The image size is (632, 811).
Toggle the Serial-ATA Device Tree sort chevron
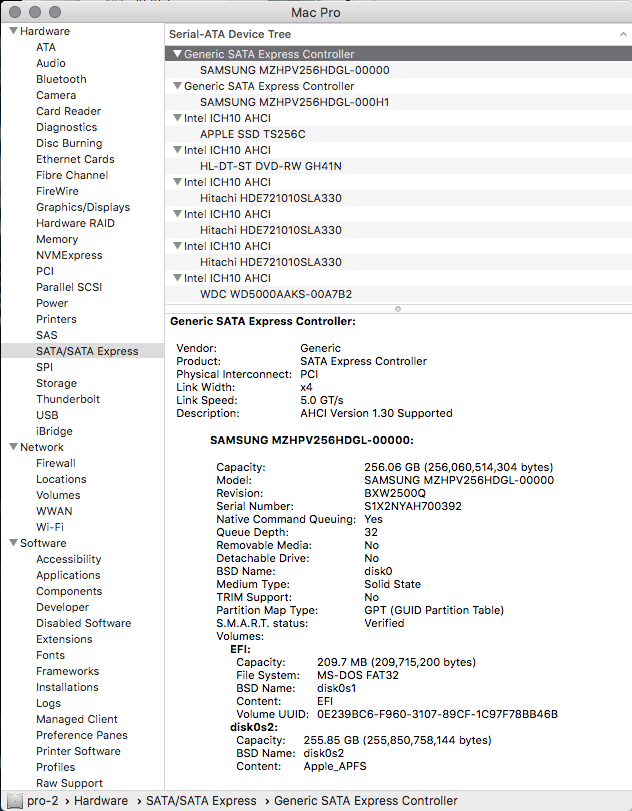(x=623, y=34)
